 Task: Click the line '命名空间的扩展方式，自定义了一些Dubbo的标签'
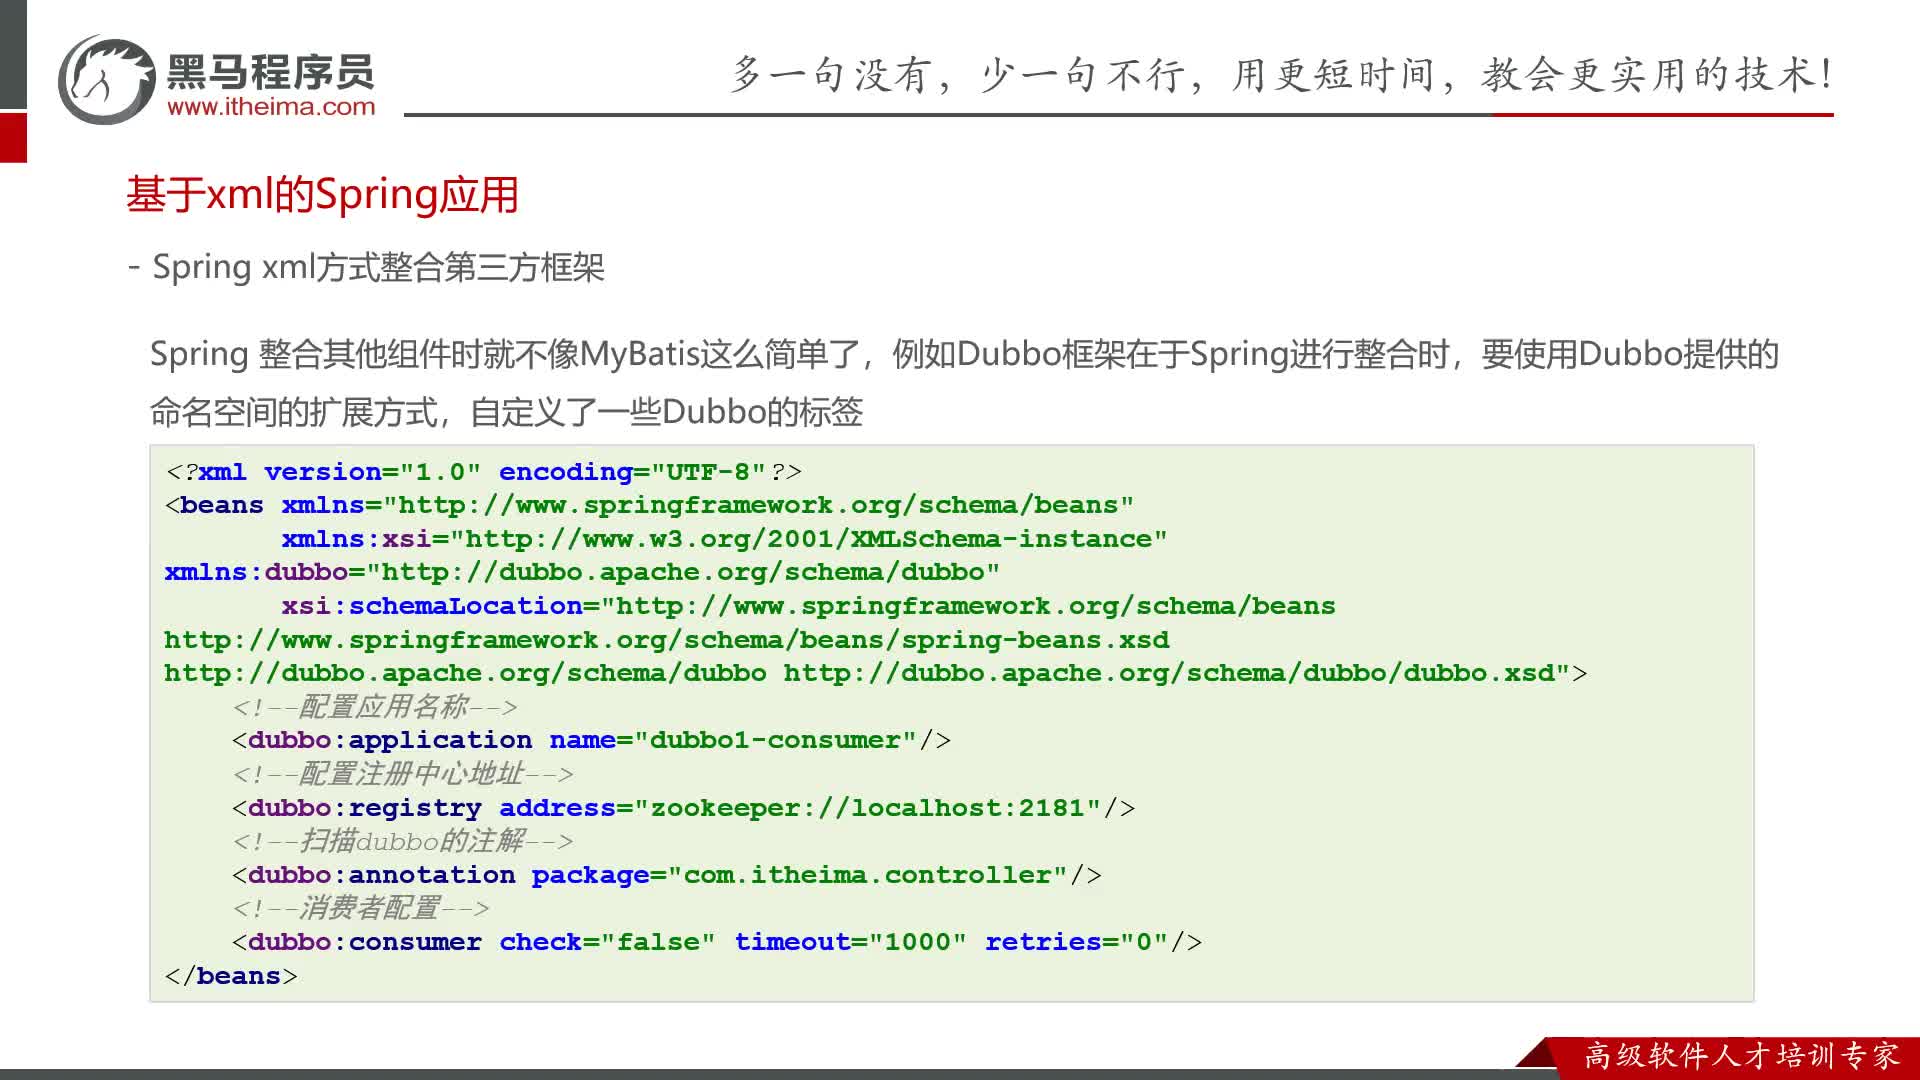pyautogui.click(x=506, y=411)
